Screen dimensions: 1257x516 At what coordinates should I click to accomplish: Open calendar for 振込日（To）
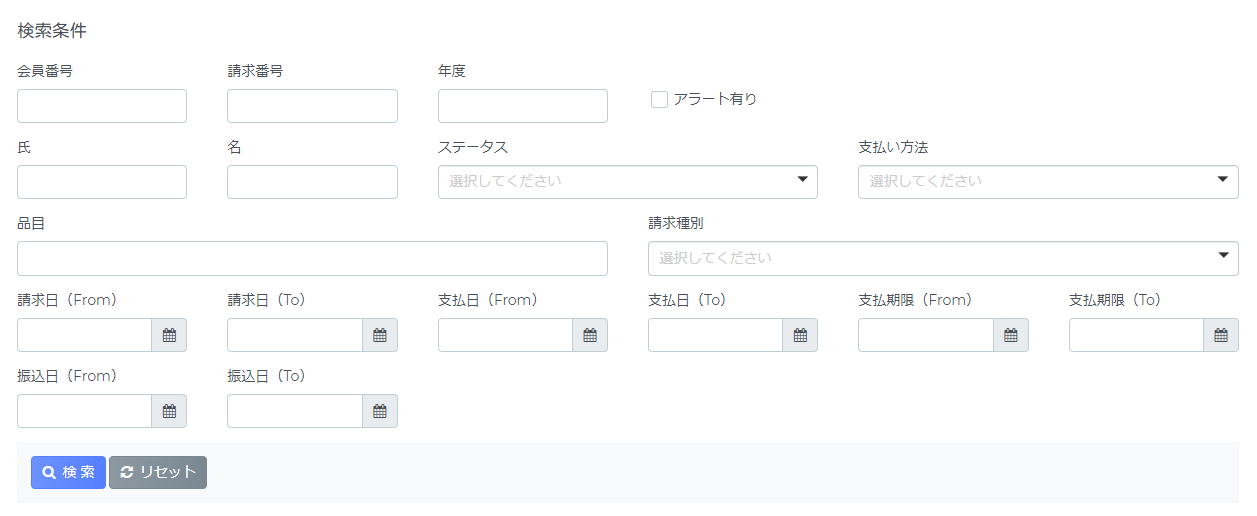tap(380, 411)
